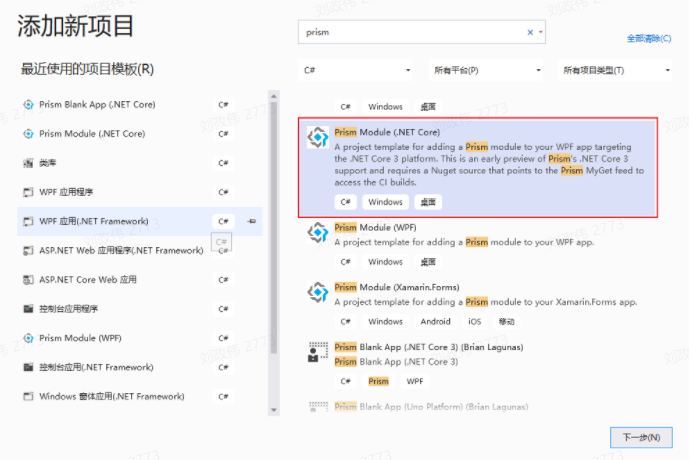The height and width of the screenshot is (460, 689).
Task: Open the C# language filter dropdown
Action: click(357, 70)
